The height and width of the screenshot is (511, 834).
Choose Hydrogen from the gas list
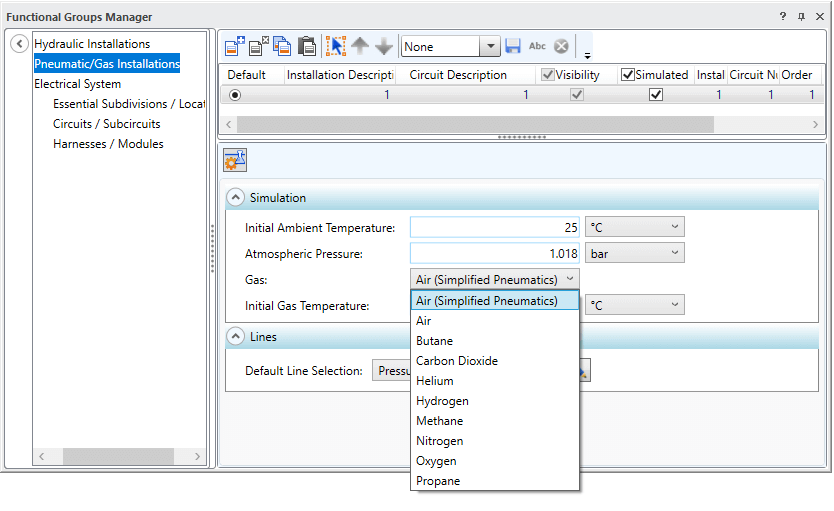pyautogui.click(x=495, y=401)
